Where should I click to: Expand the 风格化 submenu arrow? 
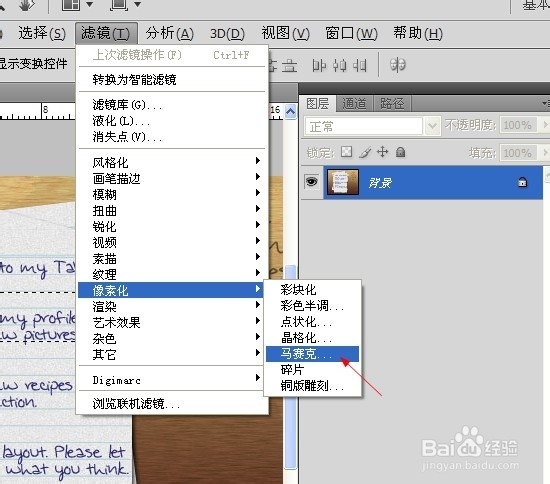tap(258, 161)
